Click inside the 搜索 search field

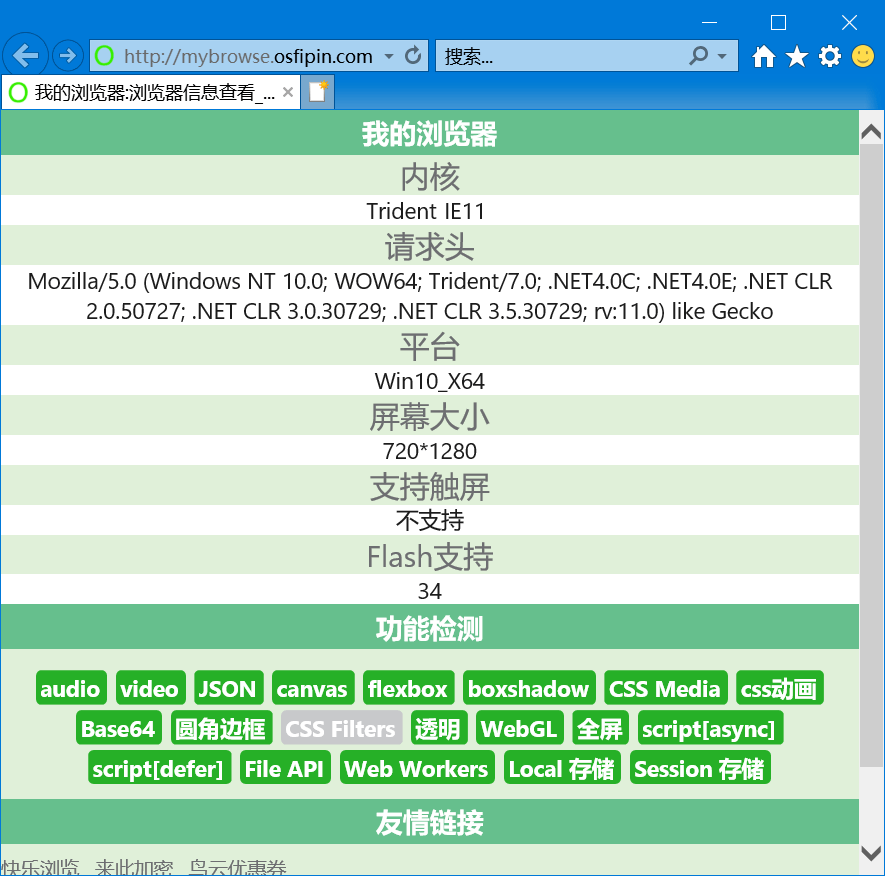(x=560, y=57)
